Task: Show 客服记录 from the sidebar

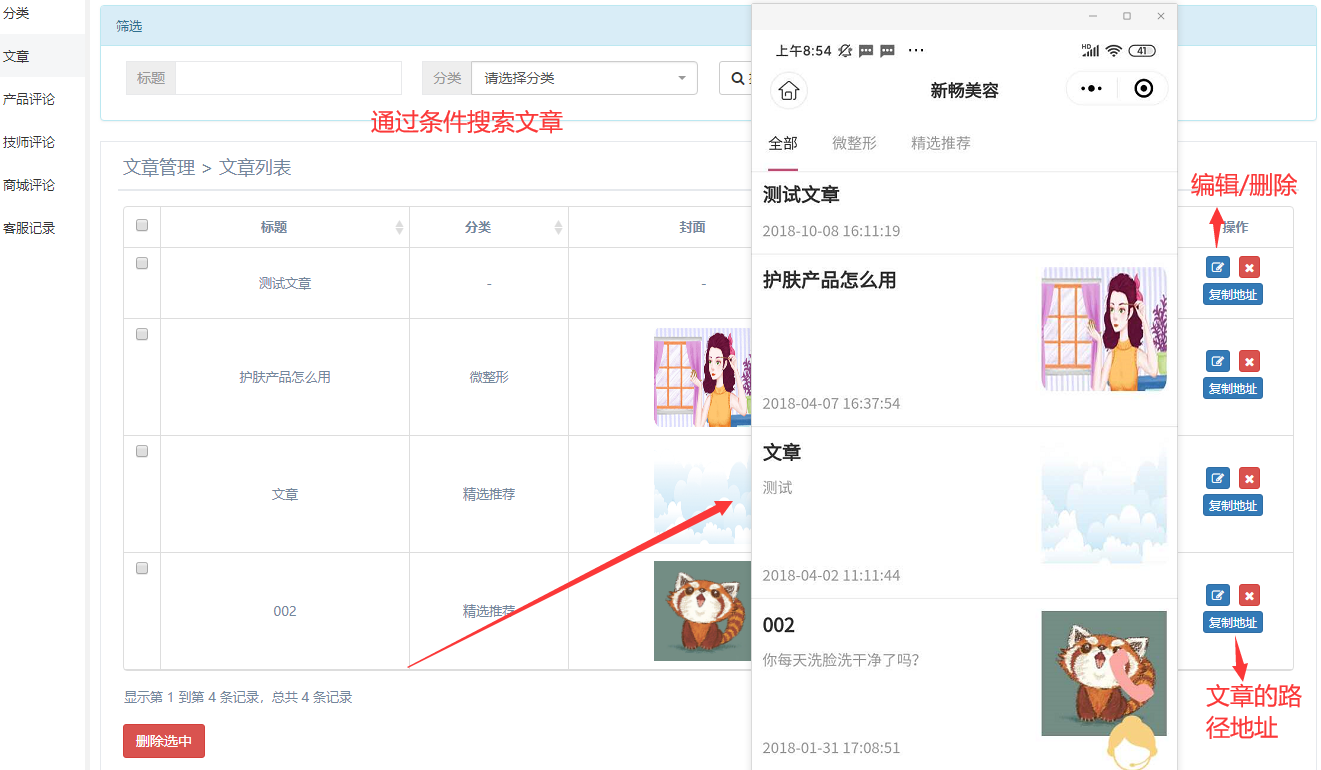Action: point(29,228)
